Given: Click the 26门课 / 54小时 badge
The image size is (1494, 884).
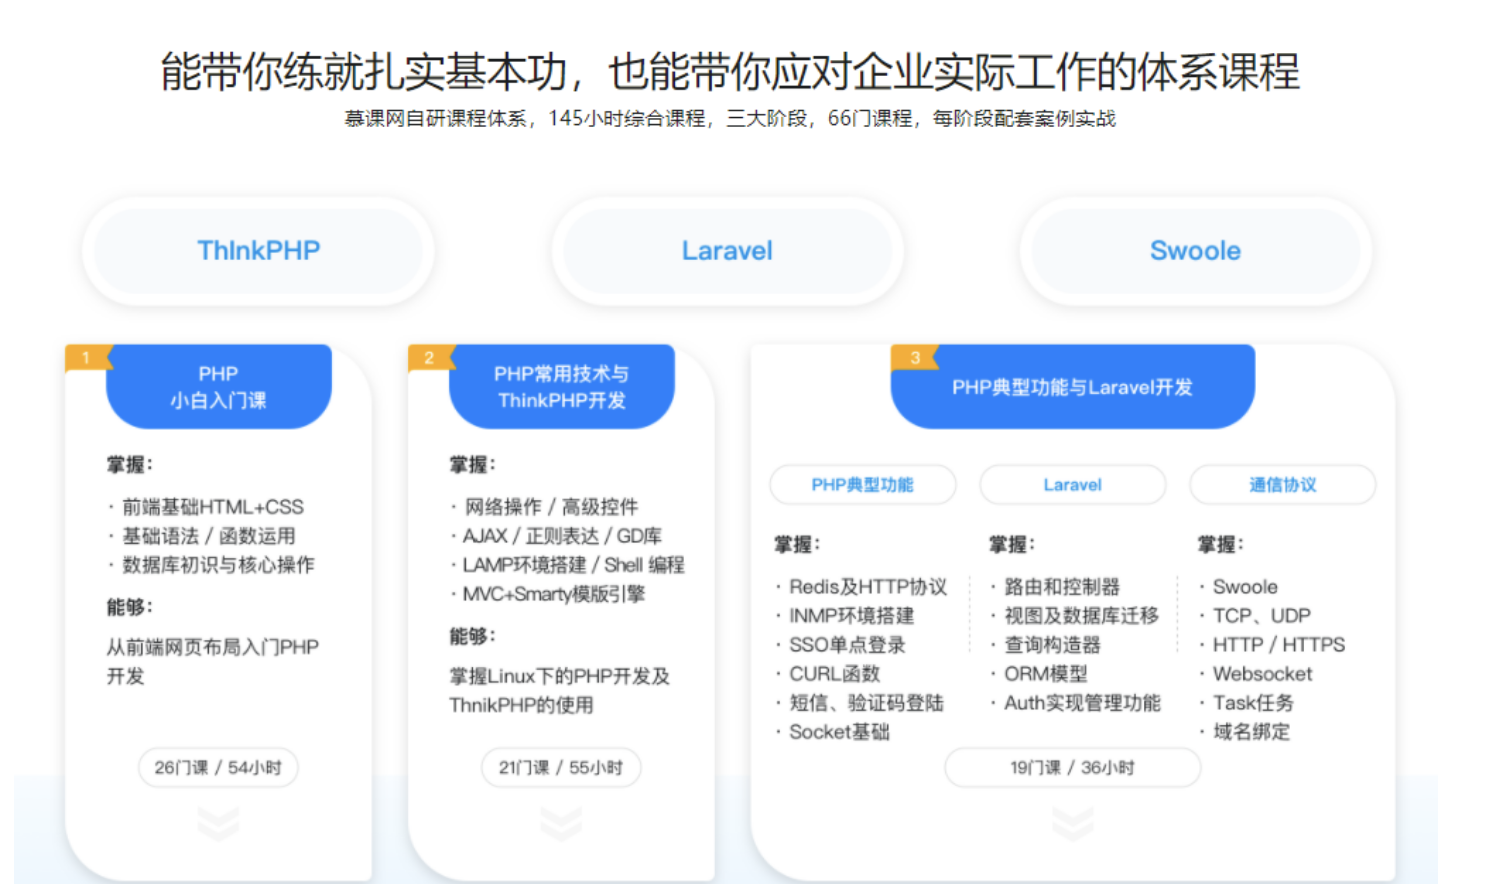Looking at the screenshot, I should (218, 768).
